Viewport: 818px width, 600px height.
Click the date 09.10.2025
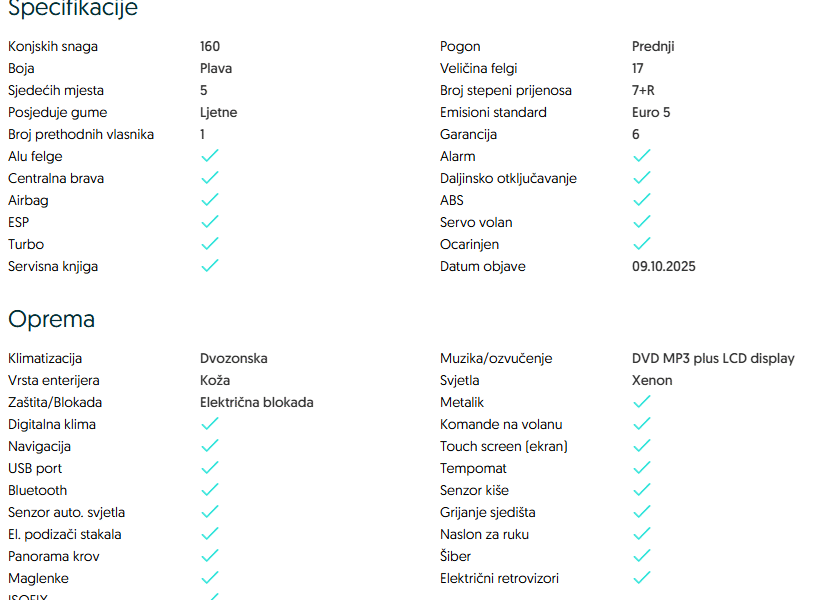pyautogui.click(x=664, y=266)
